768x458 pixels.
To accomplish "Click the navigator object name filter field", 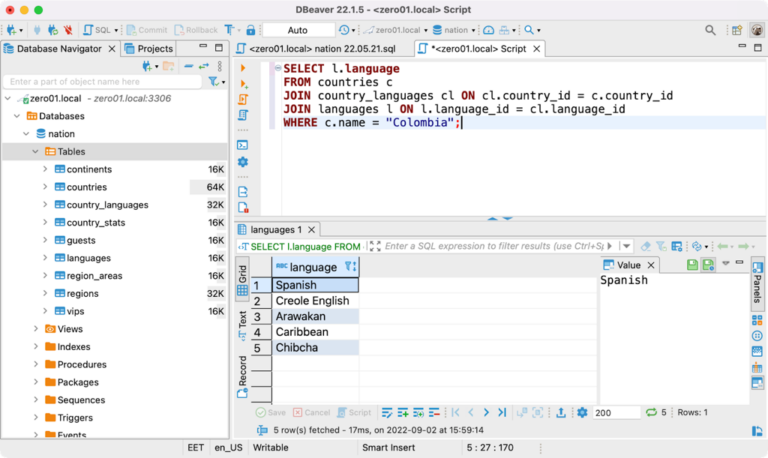I will (100, 82).
